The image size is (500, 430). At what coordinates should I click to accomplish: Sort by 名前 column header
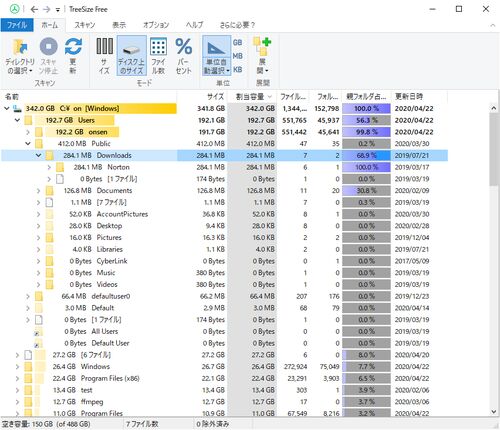click(x=89, y=97)
